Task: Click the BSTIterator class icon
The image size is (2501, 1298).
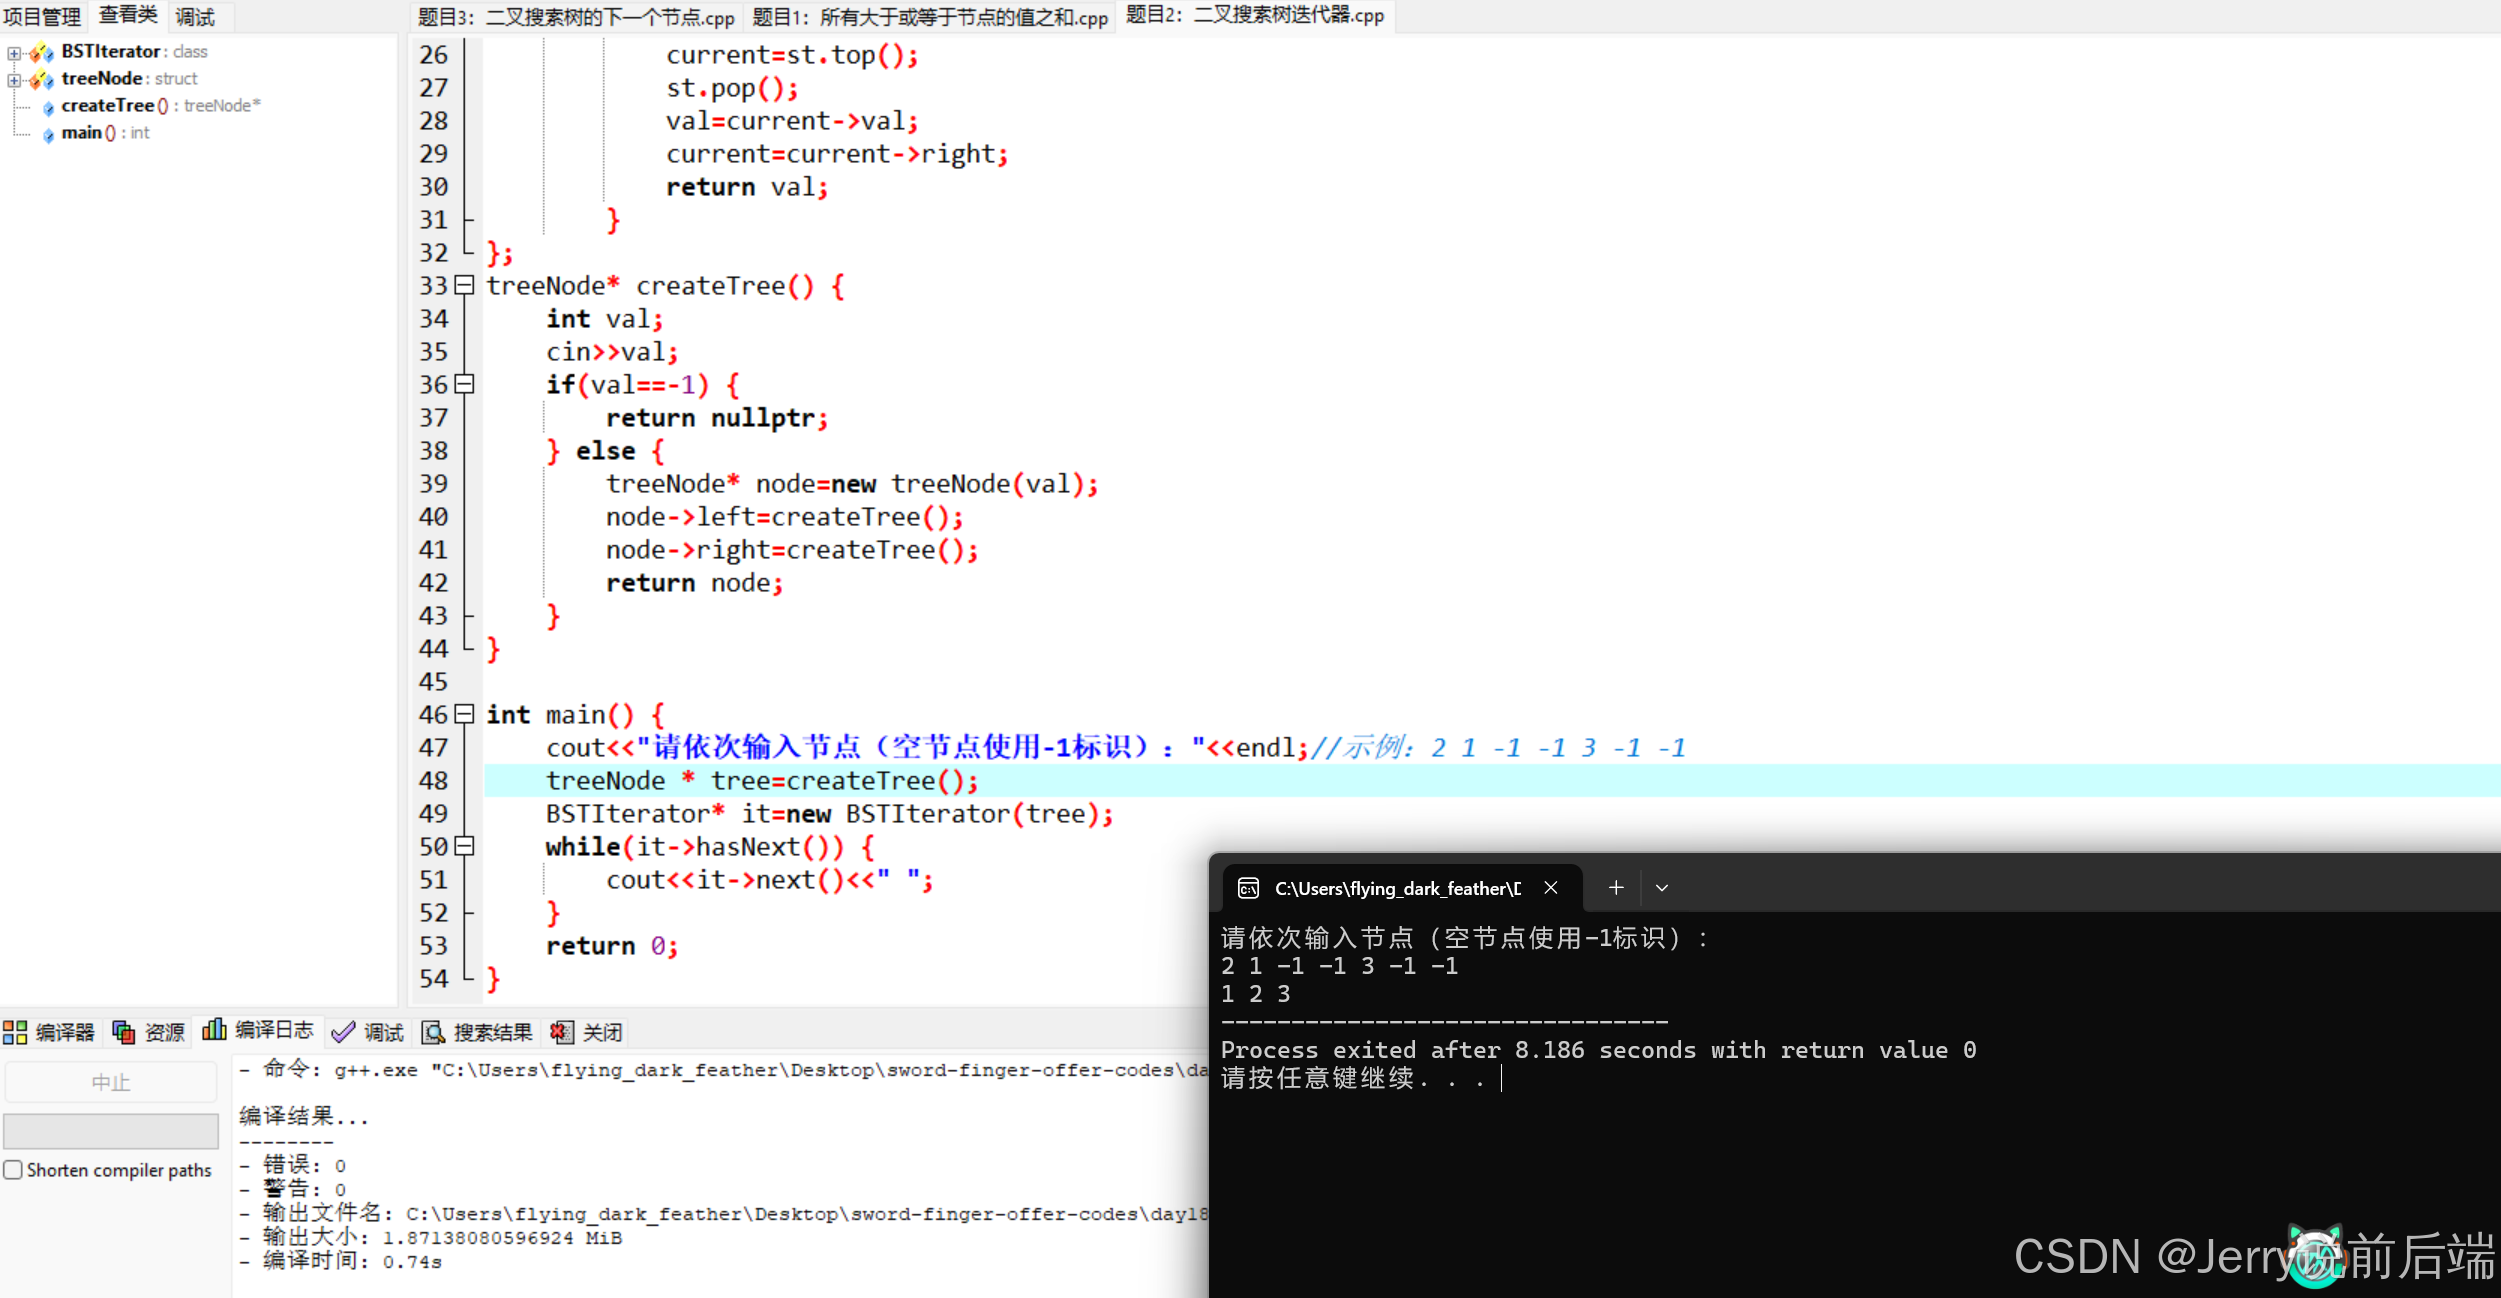Action: (41, 52)
